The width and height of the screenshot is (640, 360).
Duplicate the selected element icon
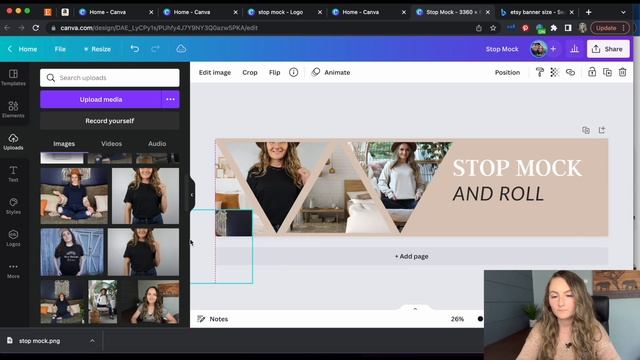pos(607,72)
